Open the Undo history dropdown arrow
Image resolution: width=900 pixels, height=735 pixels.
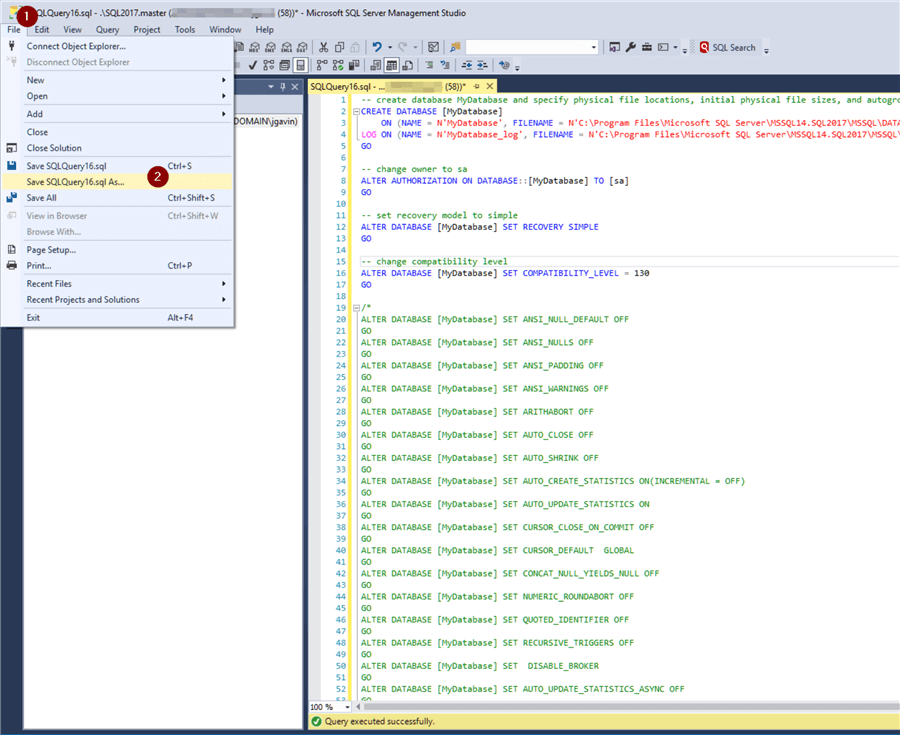tap(390, 47)
